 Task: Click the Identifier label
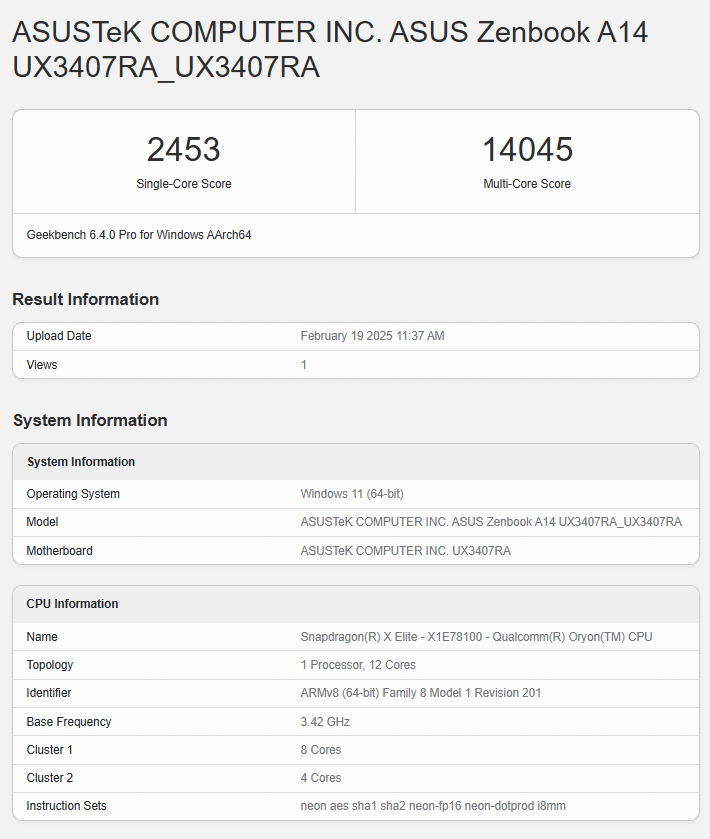pos(49,693)
